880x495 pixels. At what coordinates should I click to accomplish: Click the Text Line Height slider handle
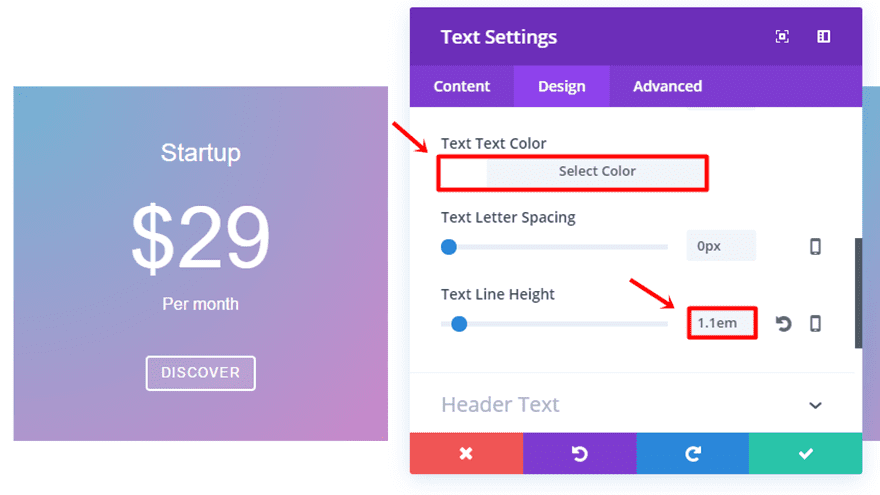[459, 323]
